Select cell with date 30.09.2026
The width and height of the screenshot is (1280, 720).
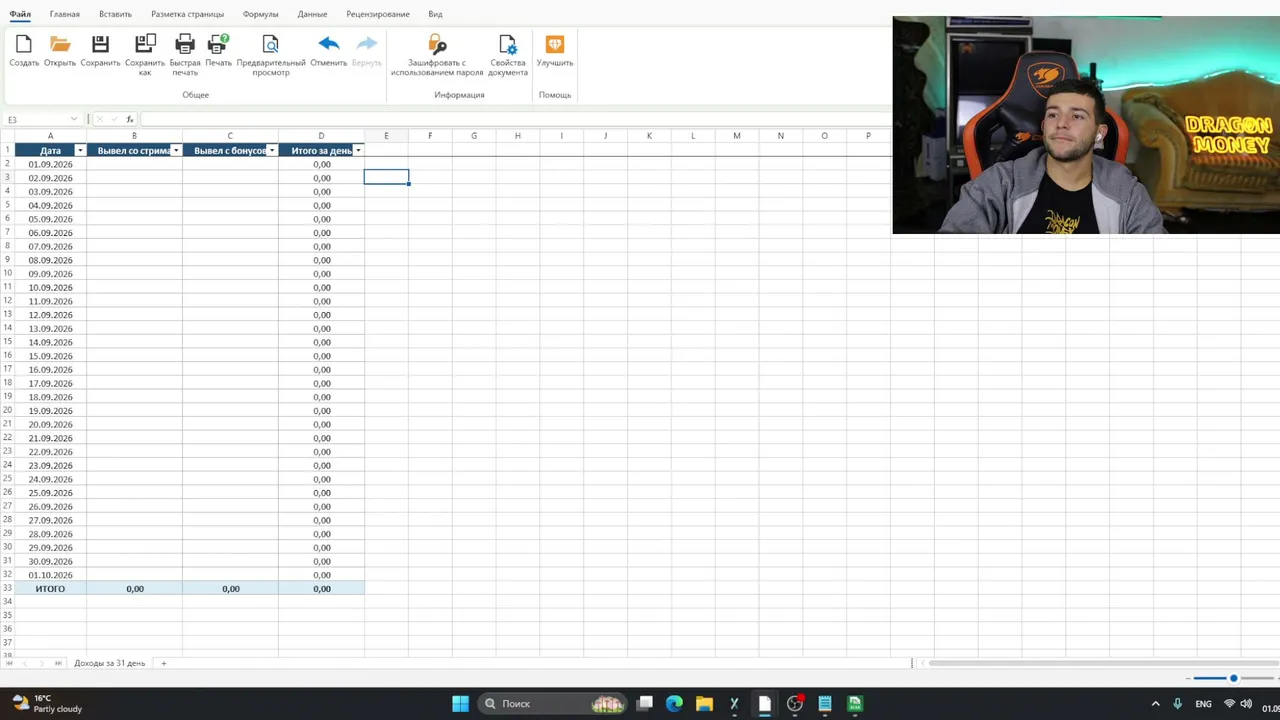point(50,561)
